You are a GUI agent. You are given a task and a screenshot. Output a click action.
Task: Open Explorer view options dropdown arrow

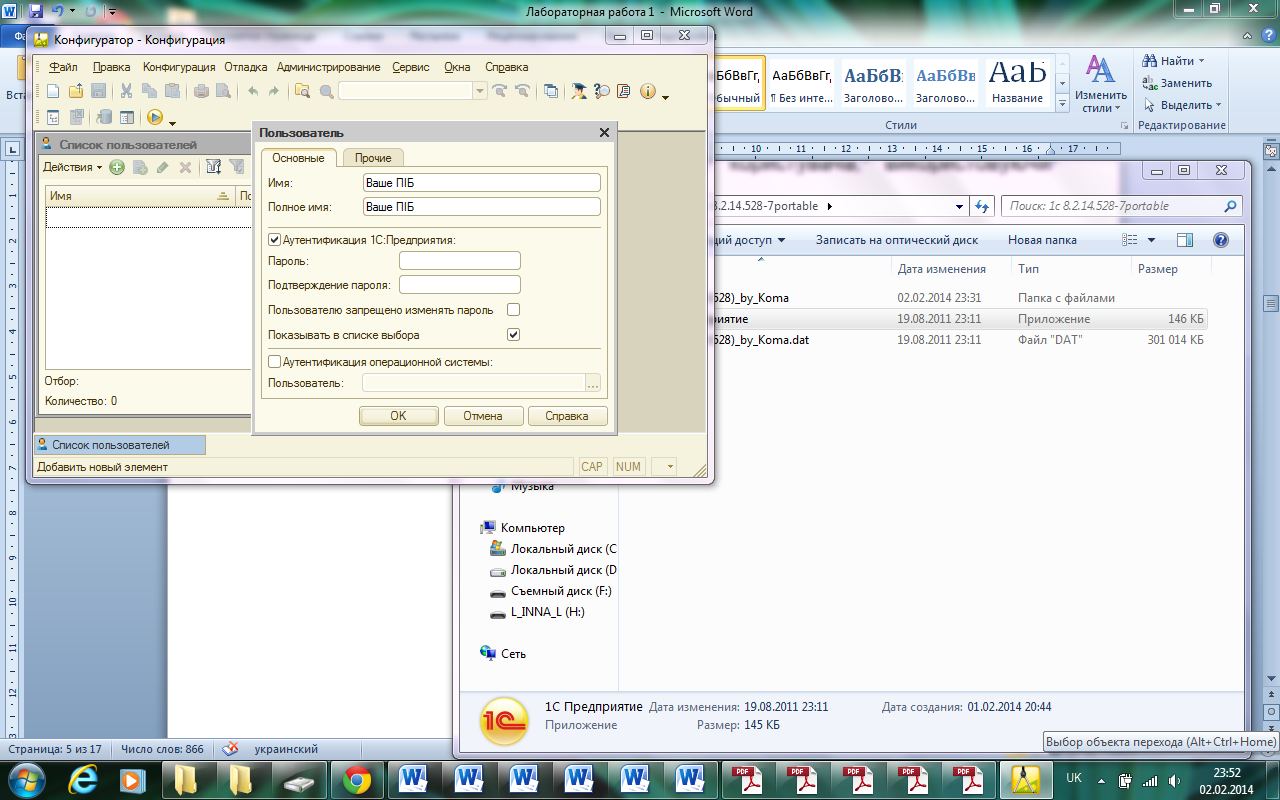point(1151,240)
